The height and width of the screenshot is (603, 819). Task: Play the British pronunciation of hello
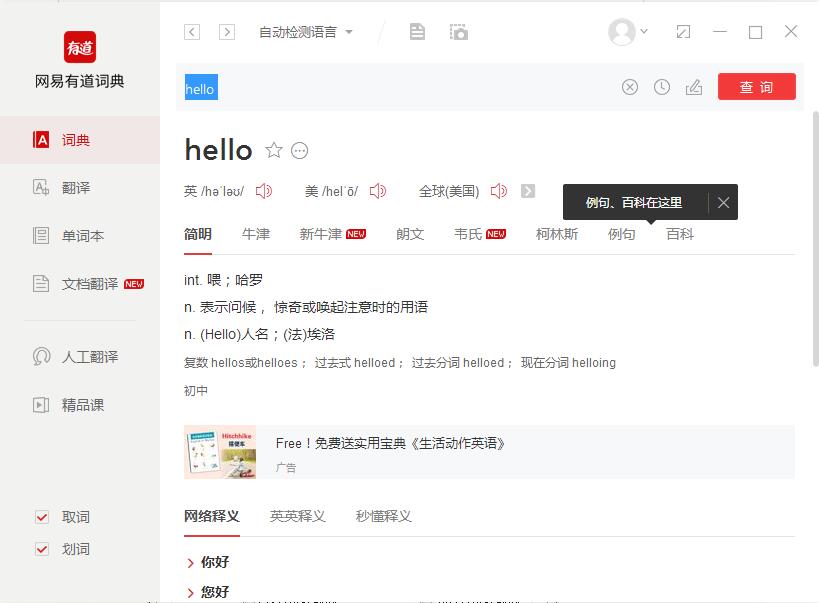[x=263, y=190]
